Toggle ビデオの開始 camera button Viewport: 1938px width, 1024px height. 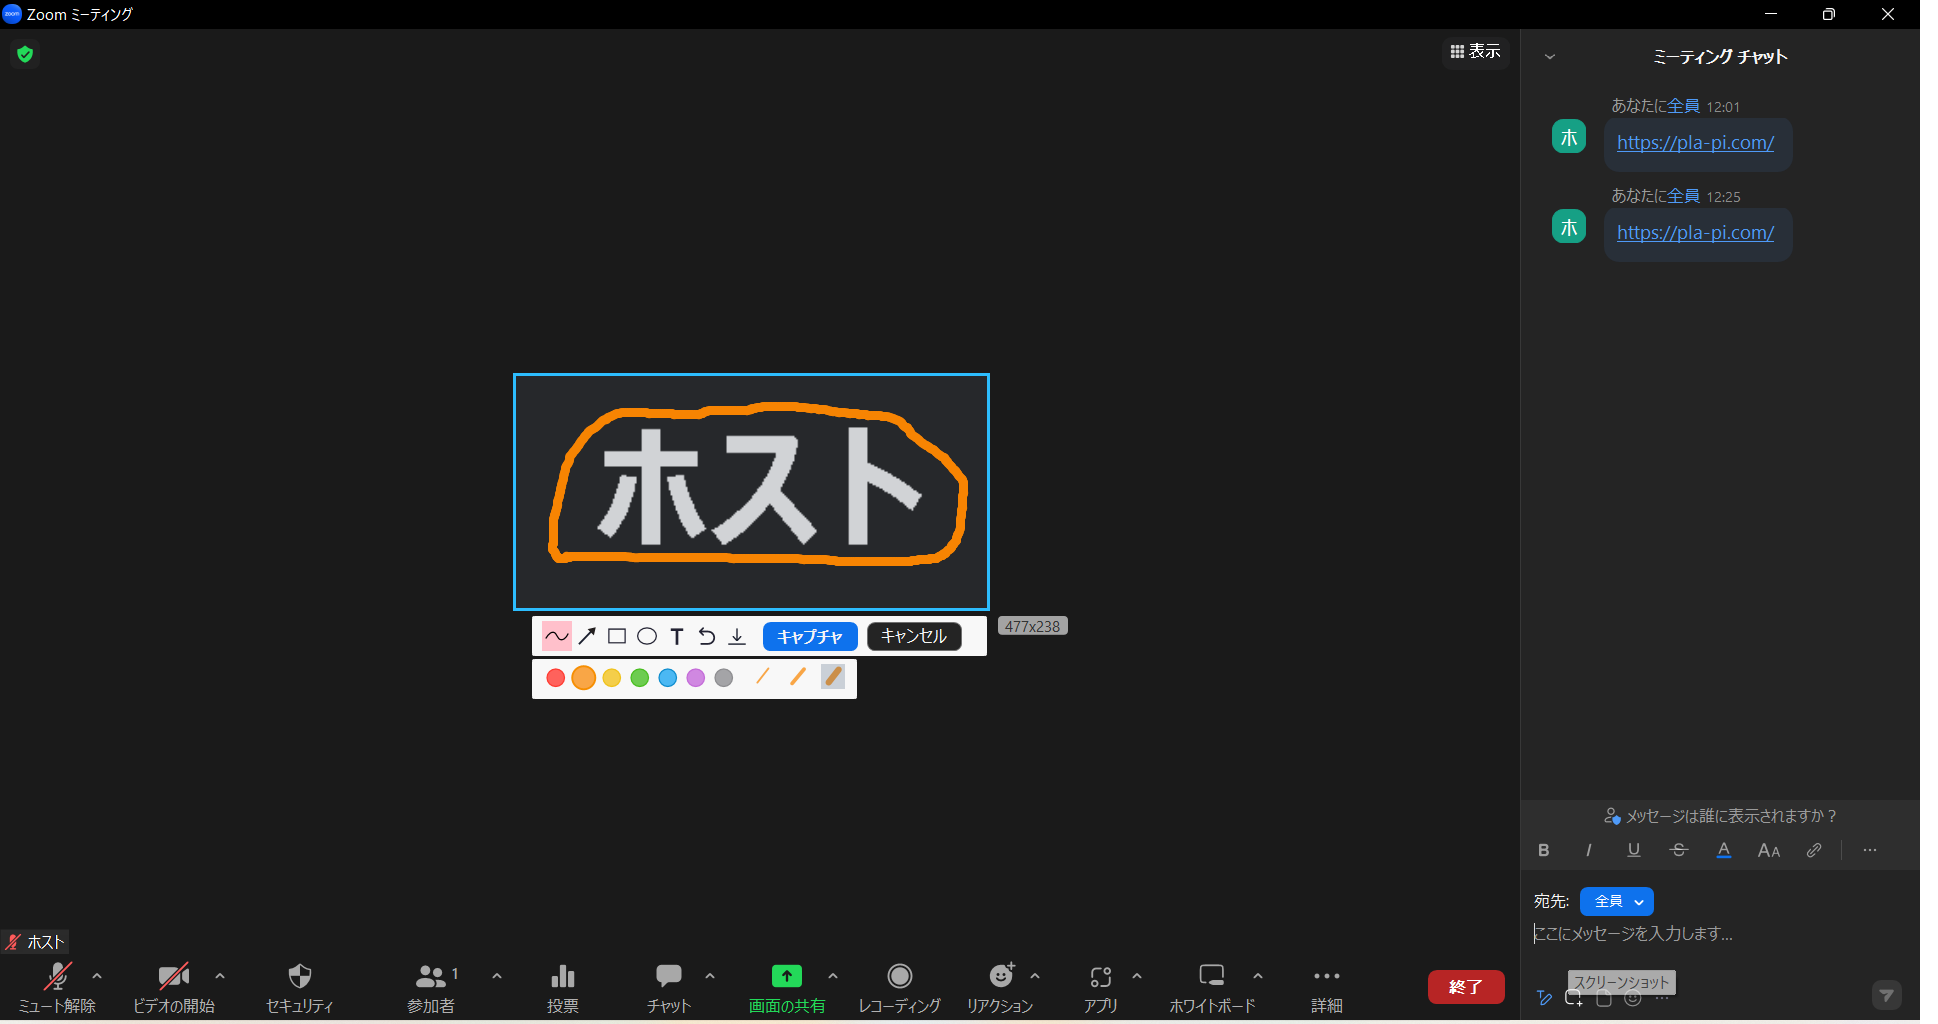(x=173, y=987)
